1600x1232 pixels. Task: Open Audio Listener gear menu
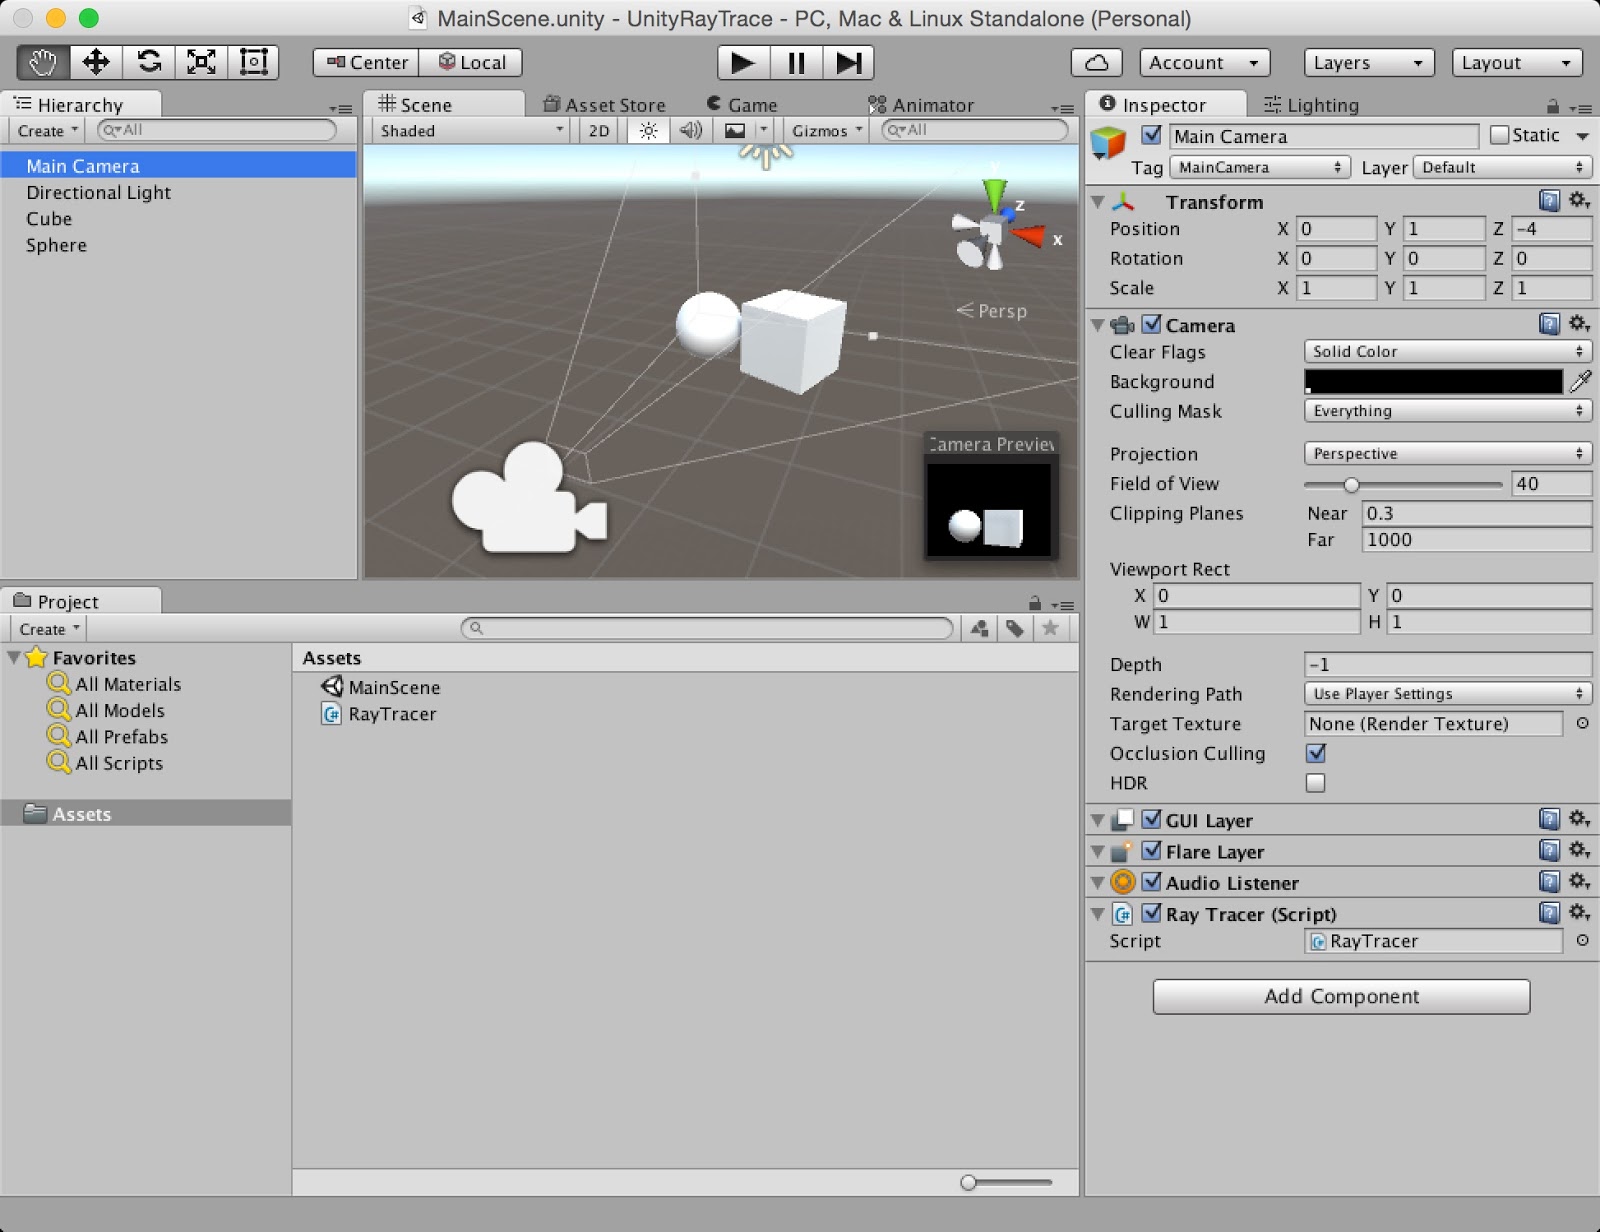tap(1579, 881)
